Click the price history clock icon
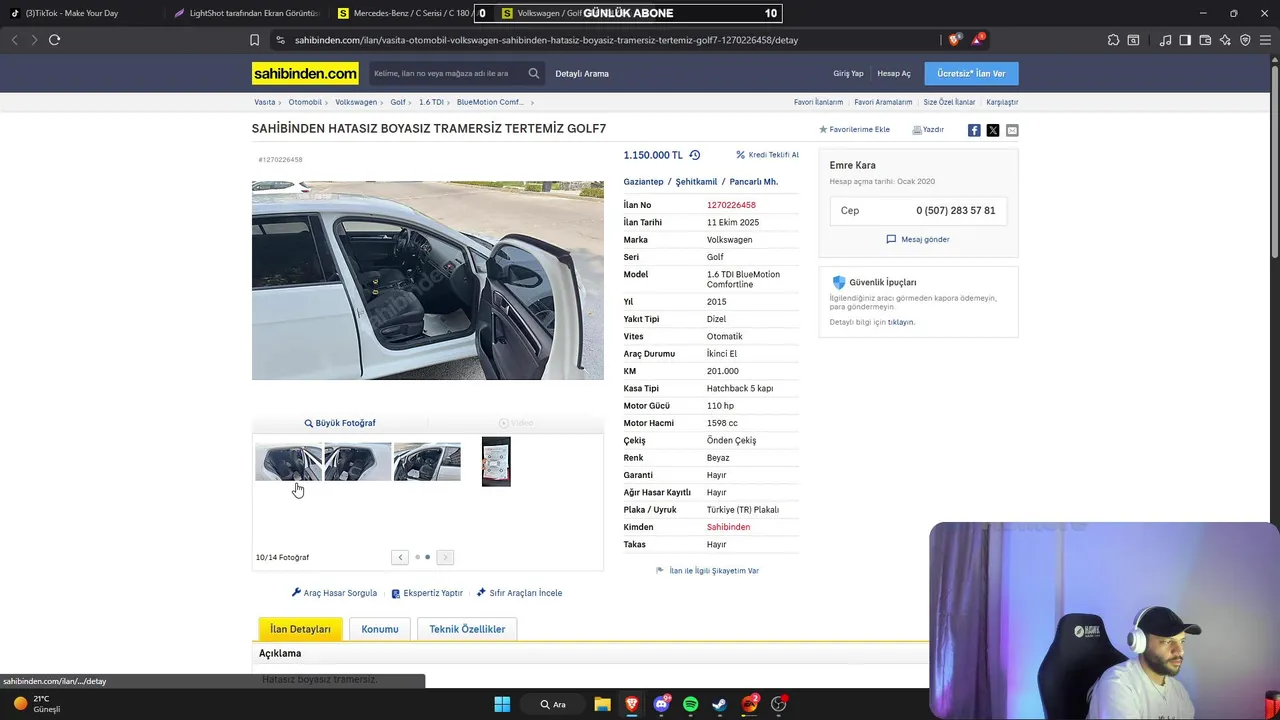Screen dimensions: 1280x720 pyautogui.click(x=695, y=155)
